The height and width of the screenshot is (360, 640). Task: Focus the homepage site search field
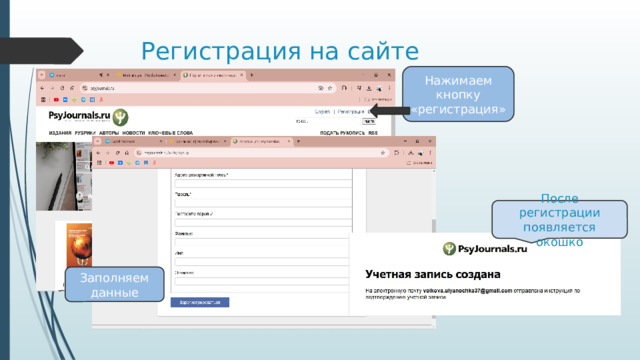pyautogui.click(x=328, y=122)
